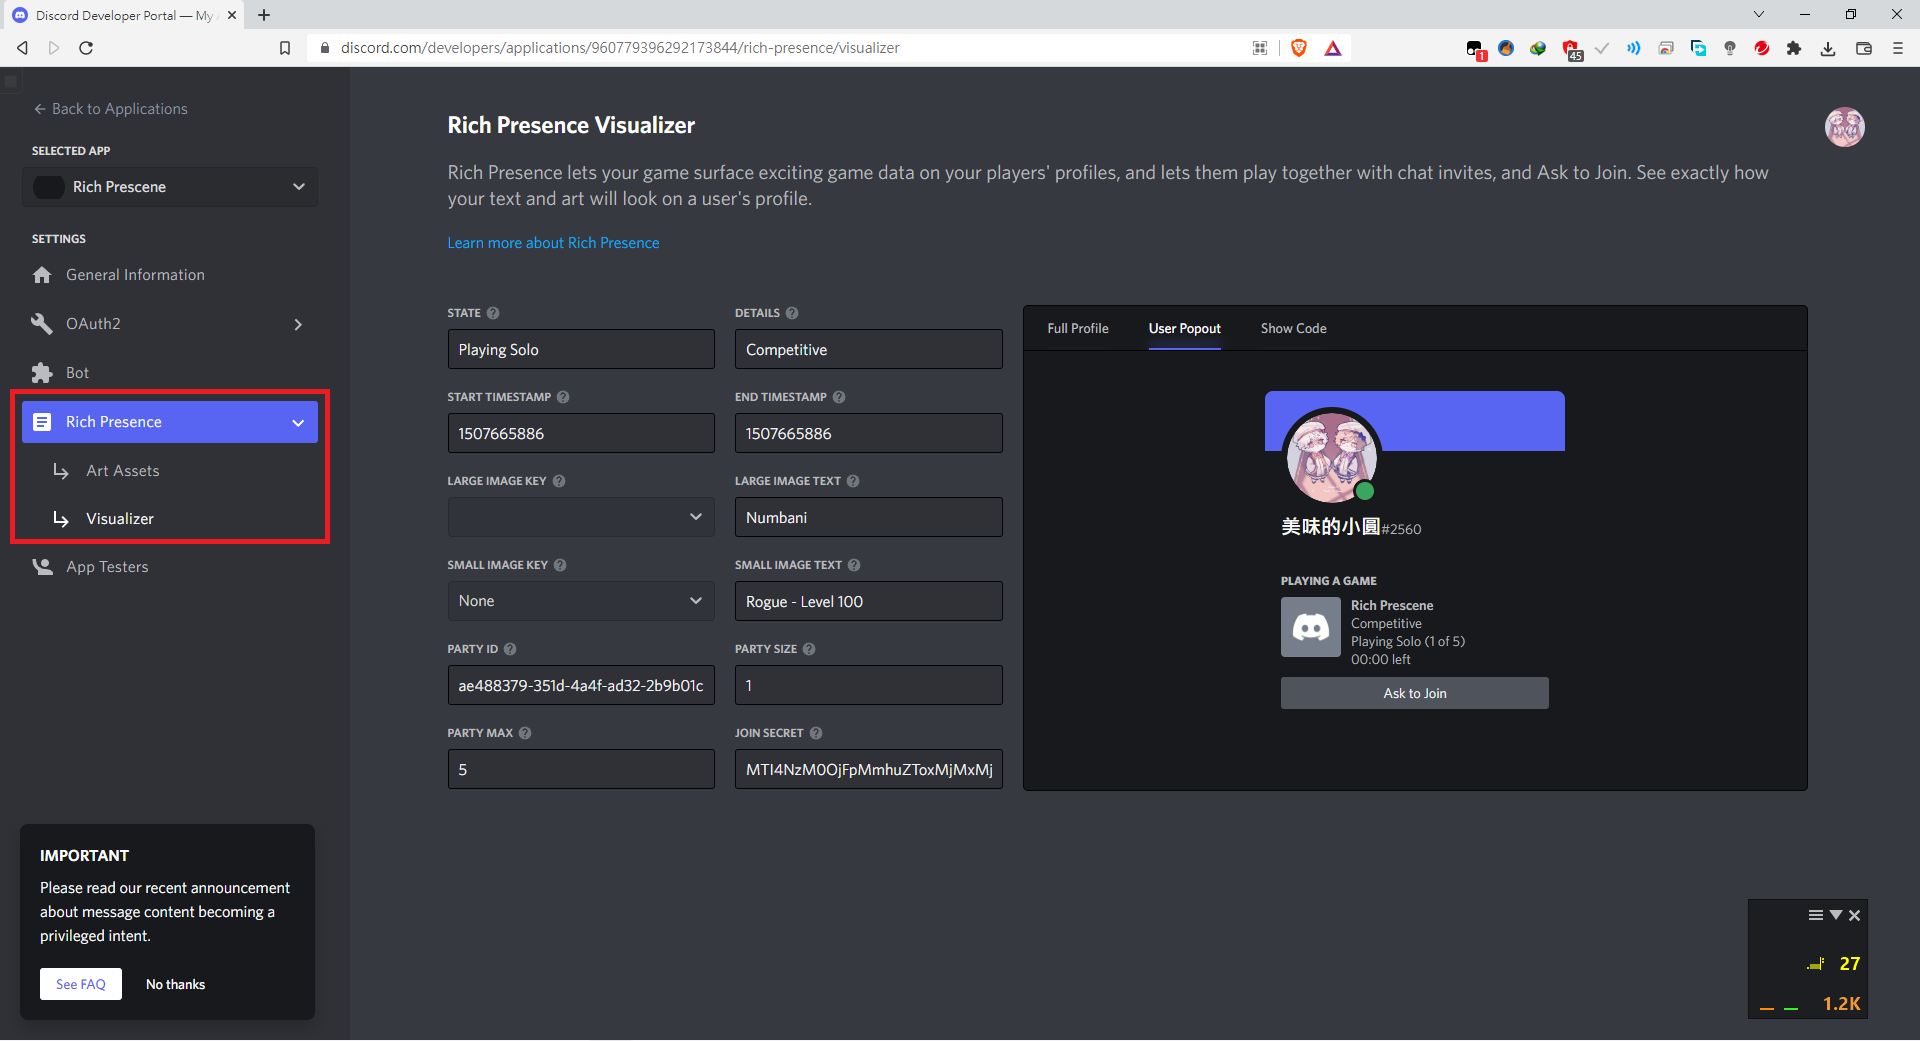Click the Discord logo in game card
The height and width of the screenshot is (1041, 1920).
click(1310, 627)
